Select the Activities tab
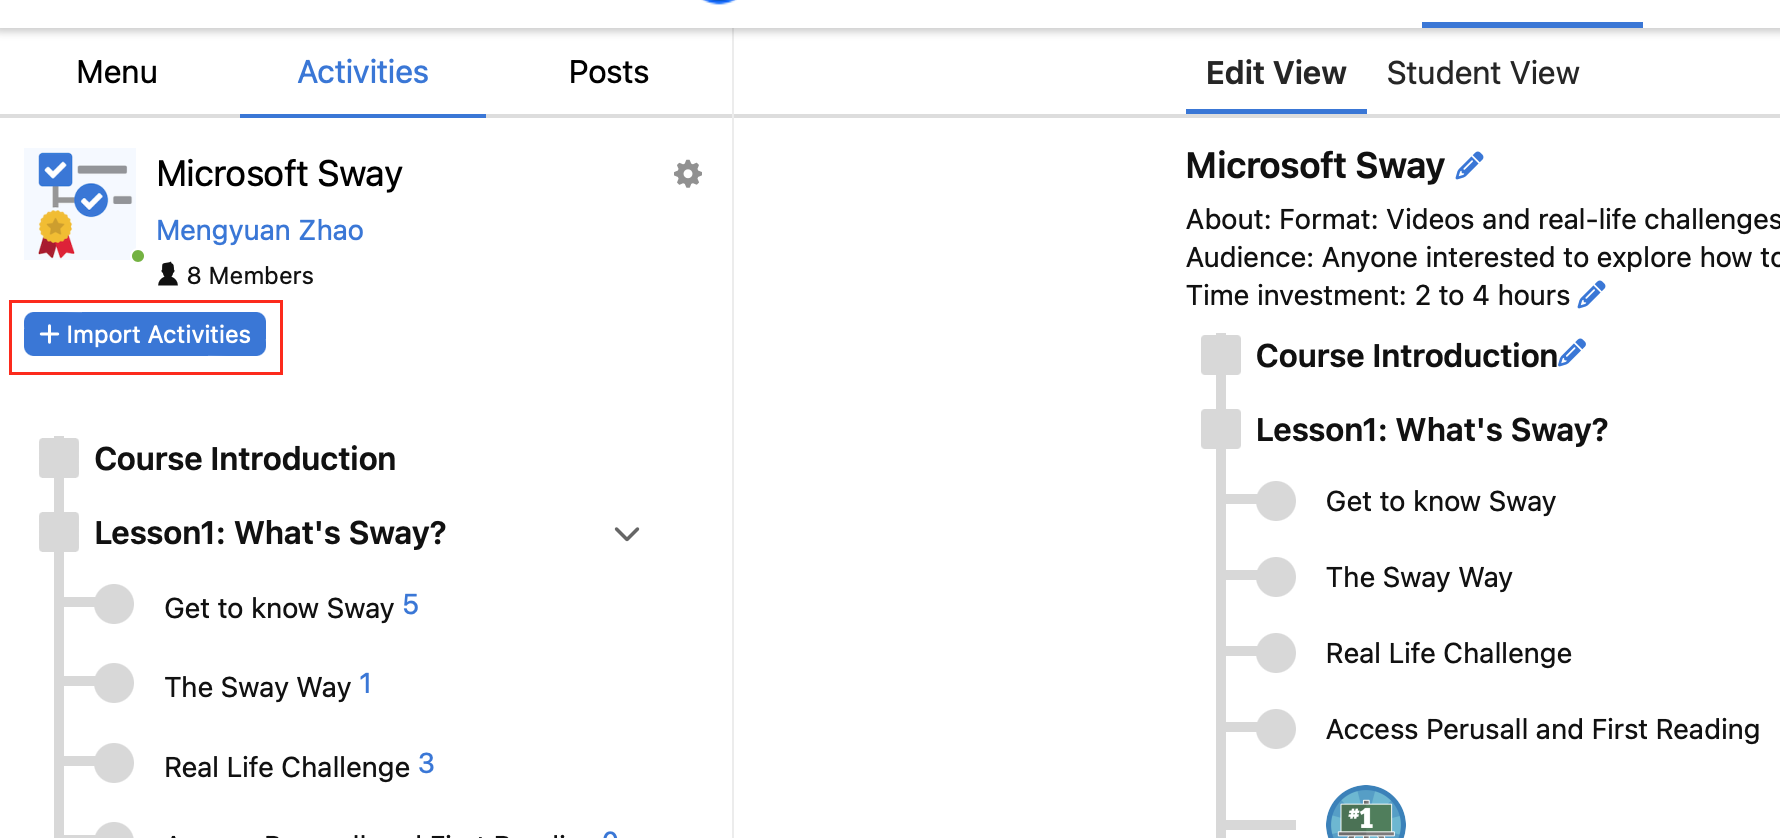The image size is (1780, 838). click(363, 72)
